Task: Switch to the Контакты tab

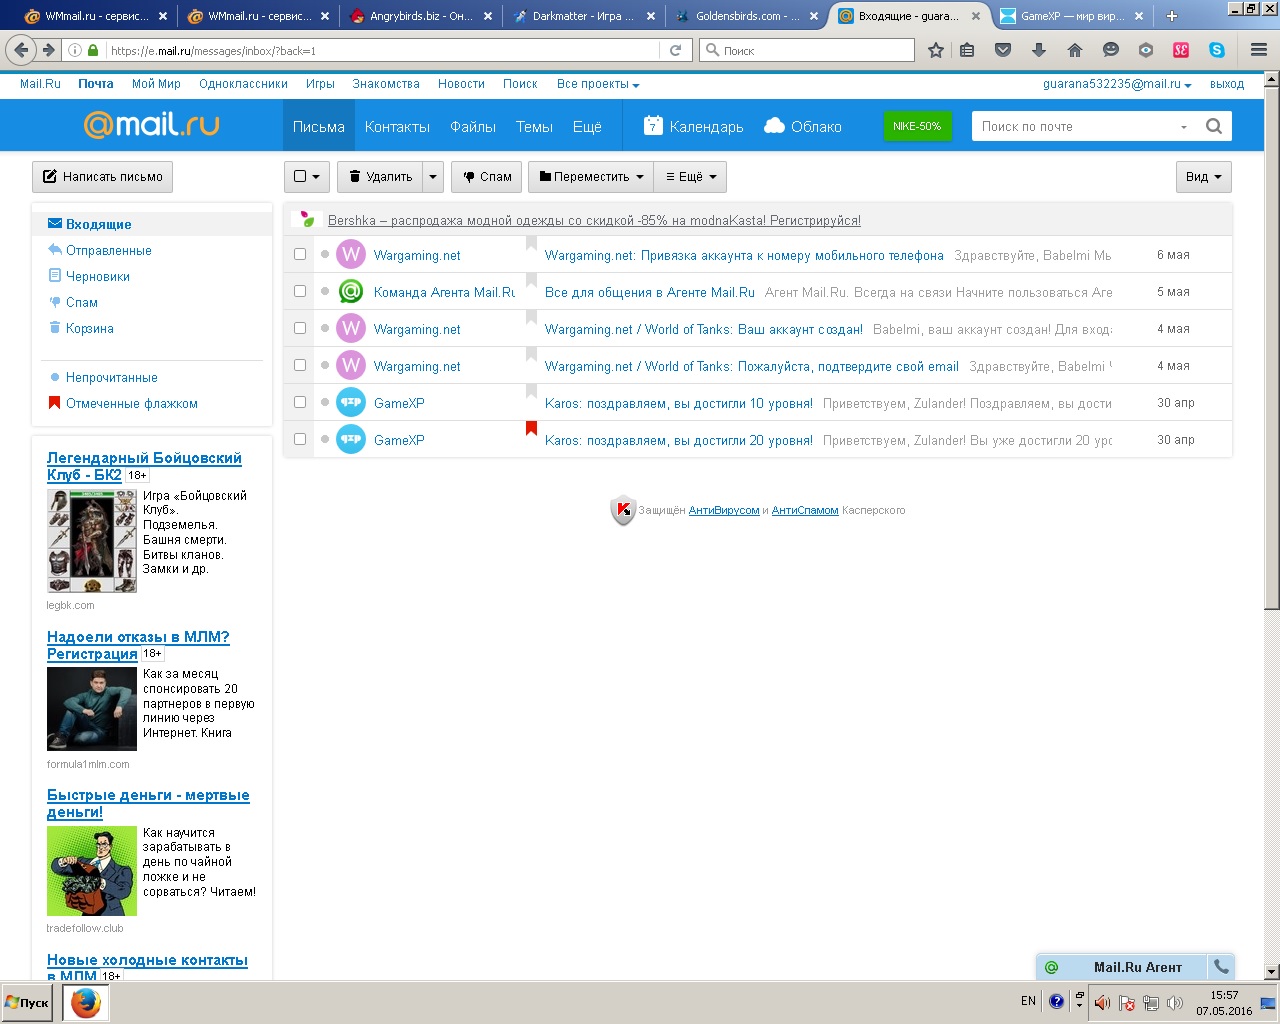Action: 397,127
